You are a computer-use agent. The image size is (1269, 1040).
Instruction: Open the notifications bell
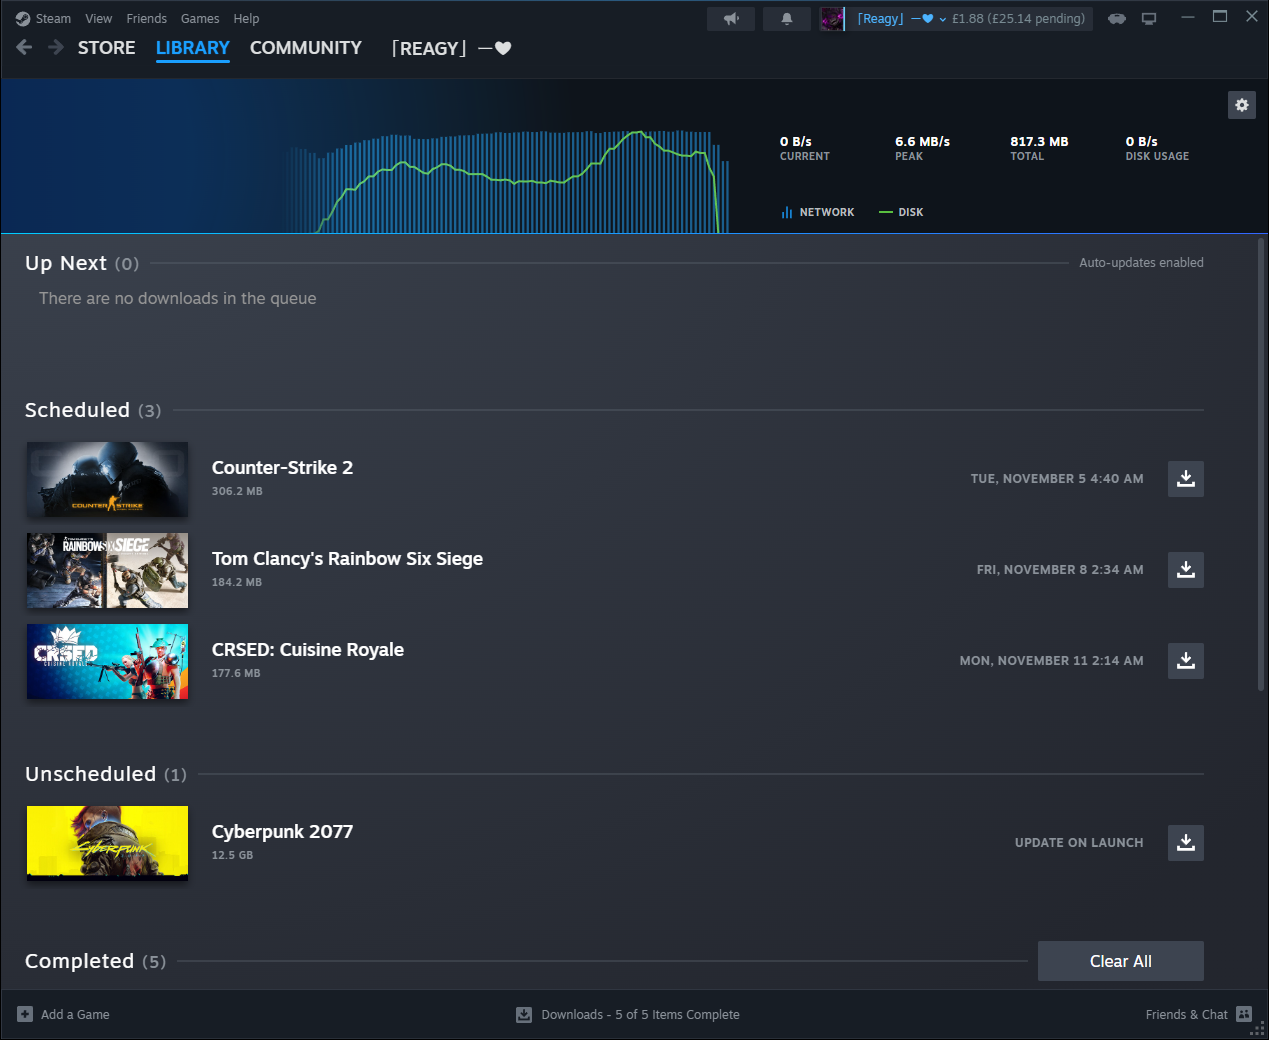point(787,19)
